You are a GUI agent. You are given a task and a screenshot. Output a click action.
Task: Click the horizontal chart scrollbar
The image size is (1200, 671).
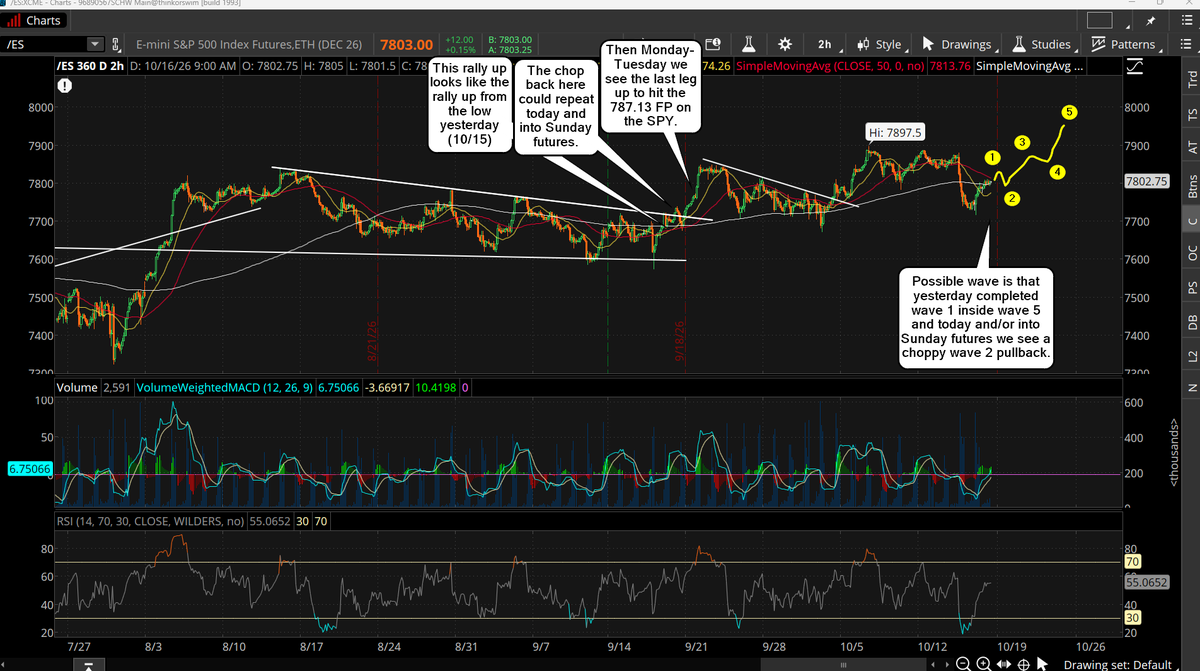point(843,664)
